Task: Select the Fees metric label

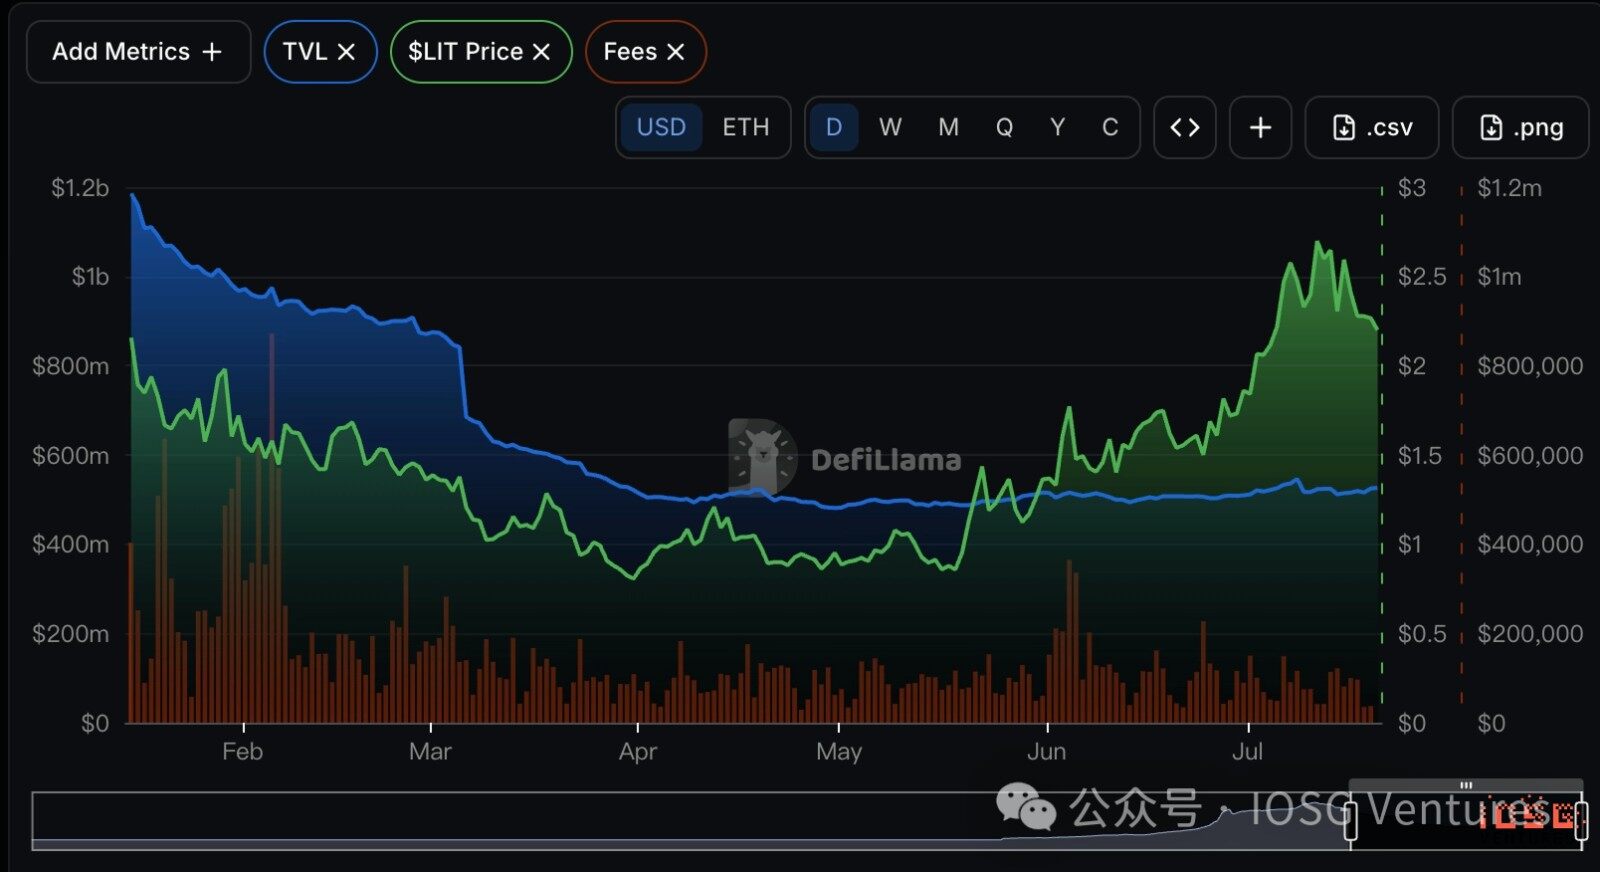Action: tap(630, 52)
